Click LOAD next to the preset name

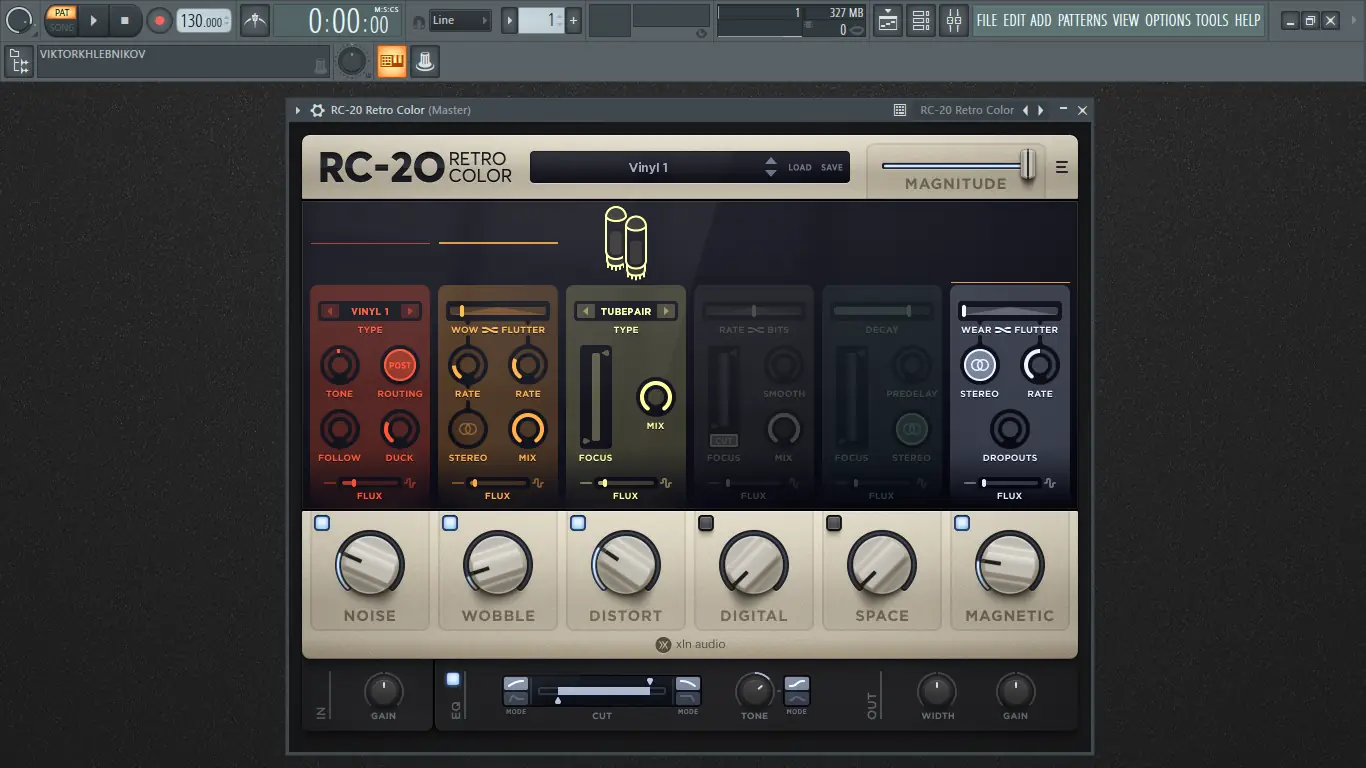coord(802,167)
